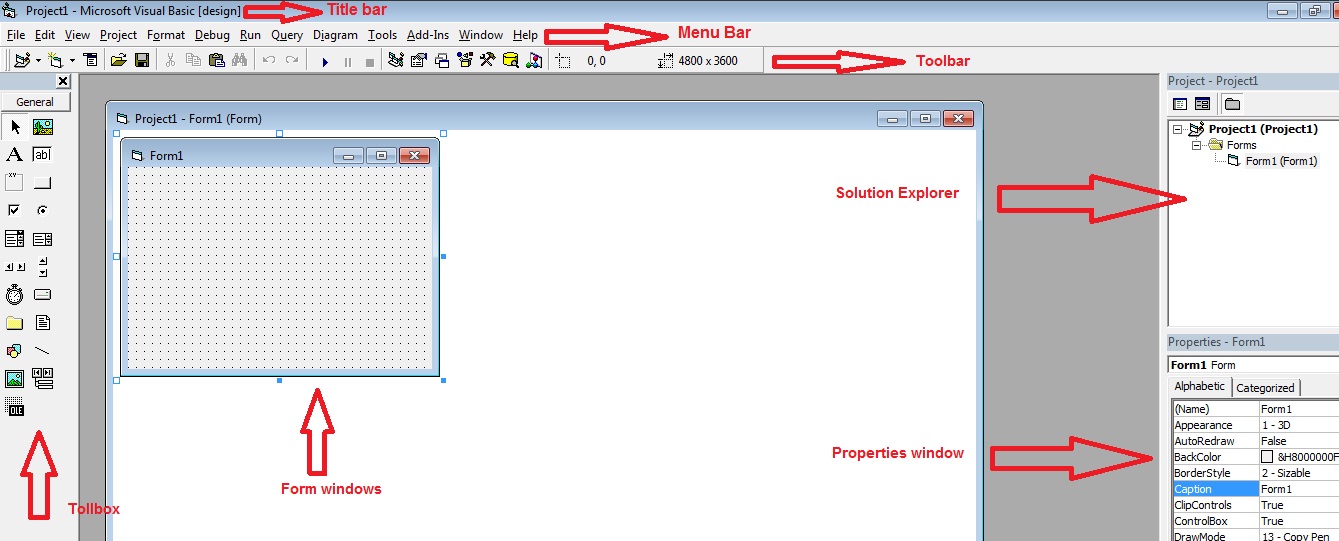This screenshot has height=541, width=1339.
Task: Click the Paste clipboard icon
Action: click(x=216, y=61)
